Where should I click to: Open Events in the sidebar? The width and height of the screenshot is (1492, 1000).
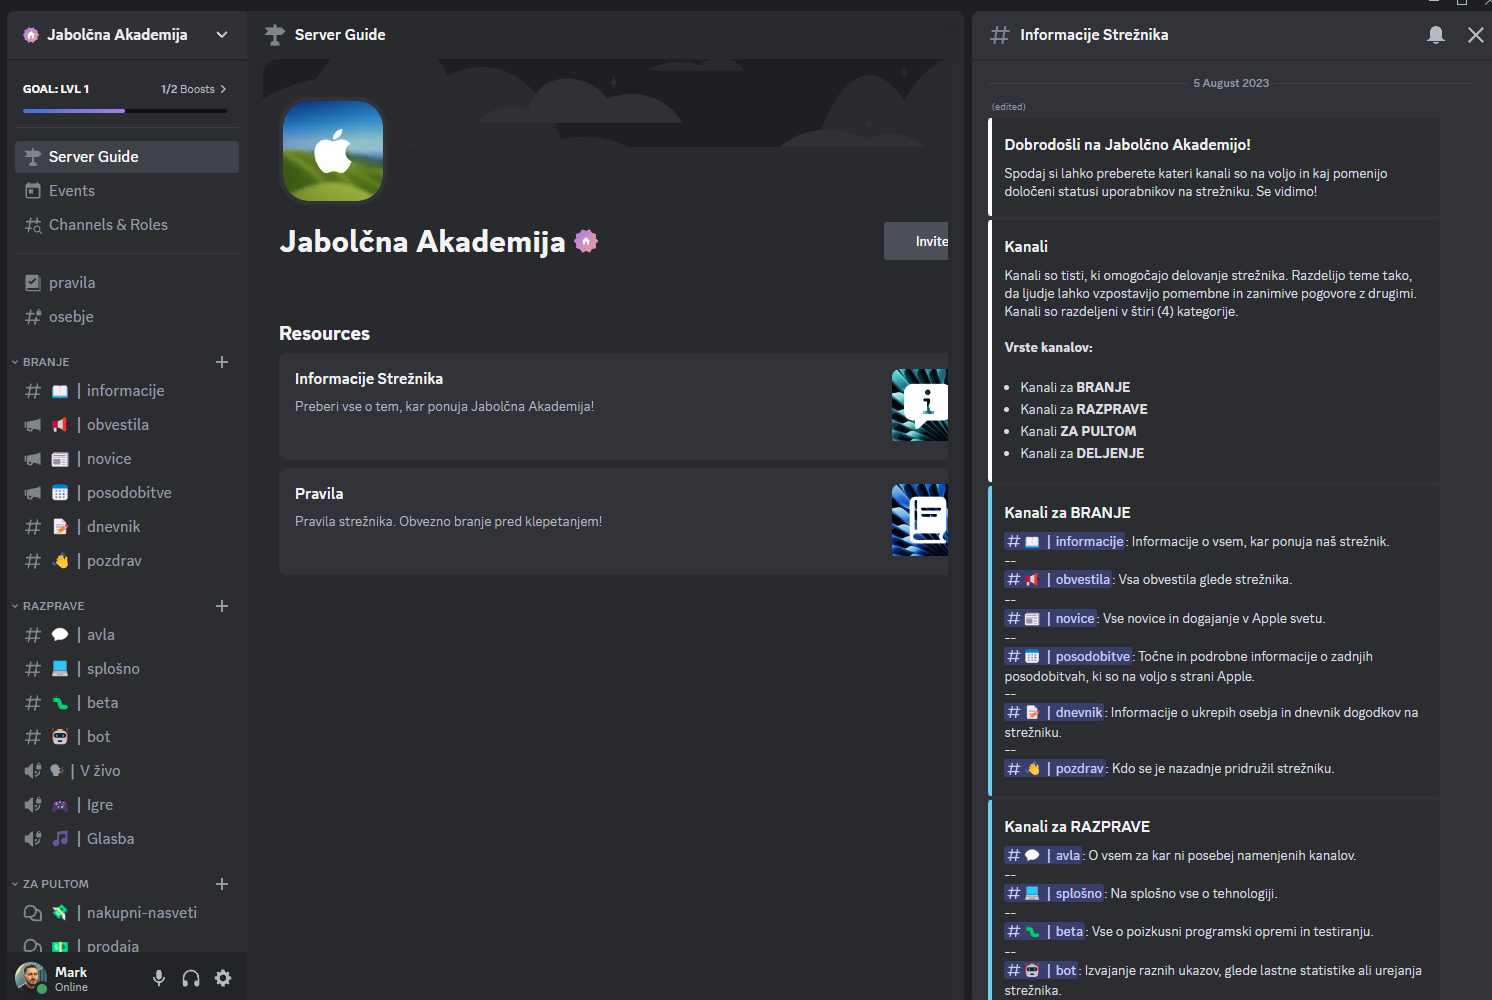coord(127,191)
